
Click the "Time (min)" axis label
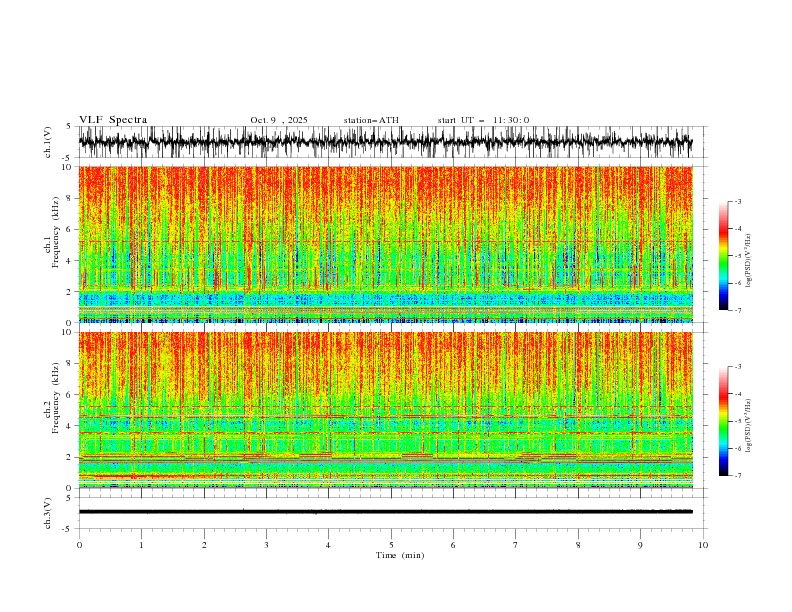[400, 555]
